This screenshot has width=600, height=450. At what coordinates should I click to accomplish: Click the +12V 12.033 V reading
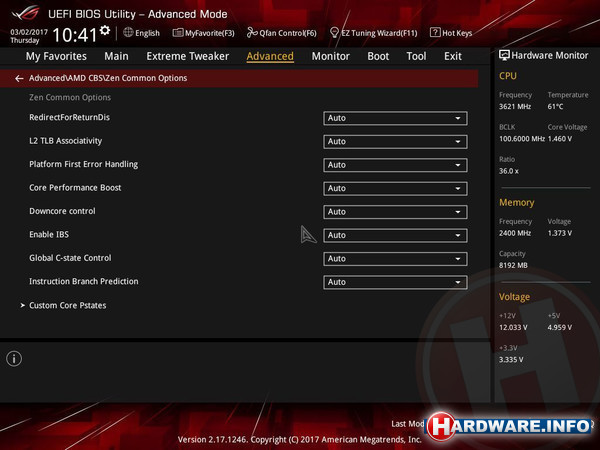513,328
